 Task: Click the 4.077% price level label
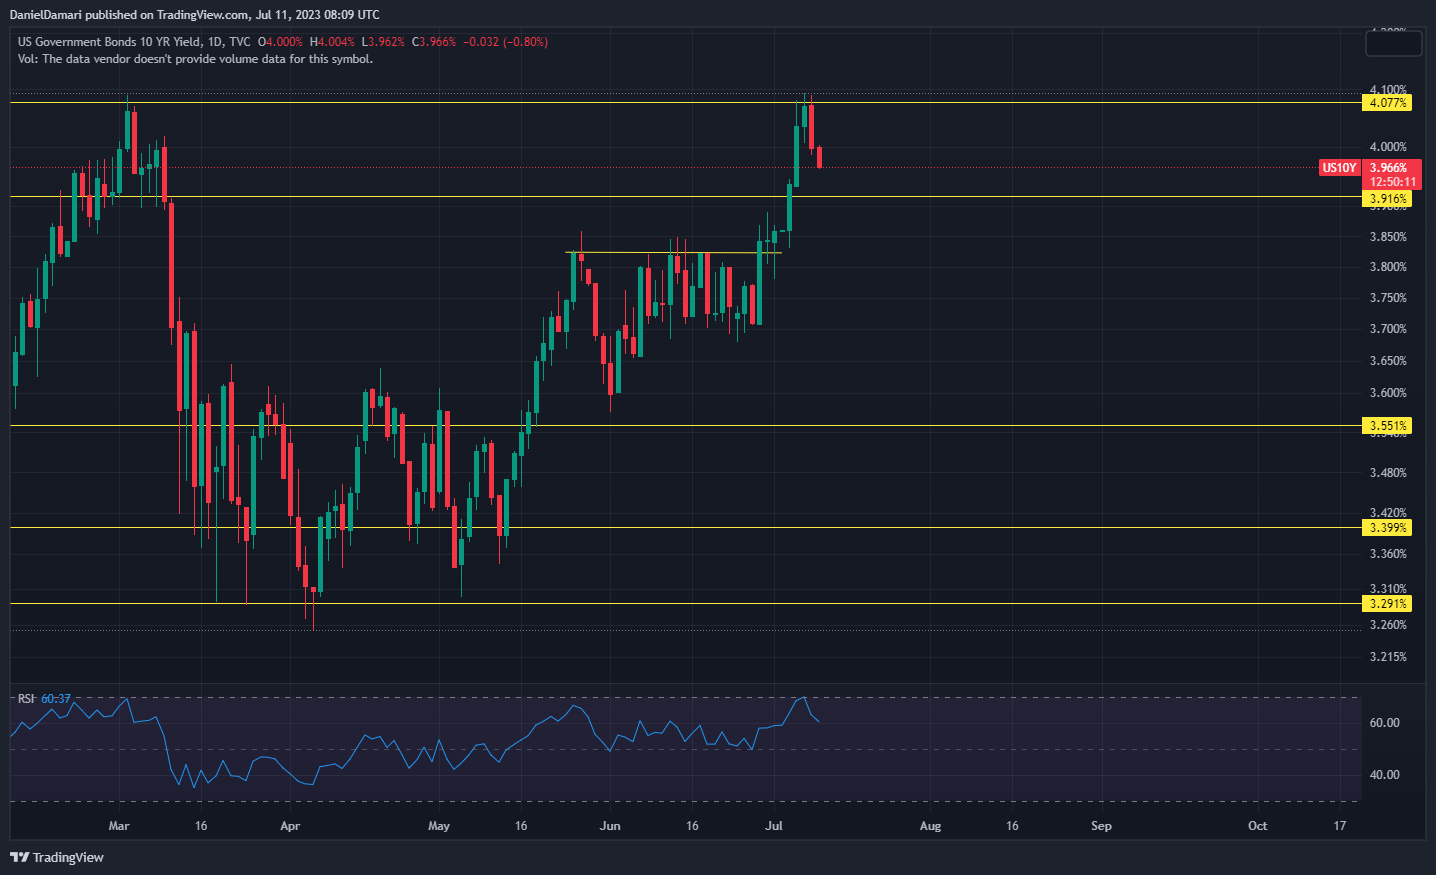pyautogui.click(x=1388, y=103)
